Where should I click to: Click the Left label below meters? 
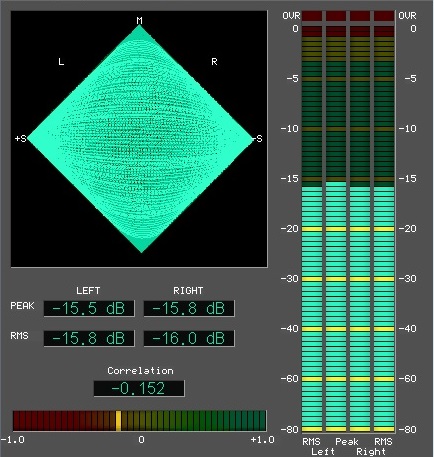pos(323,452)
